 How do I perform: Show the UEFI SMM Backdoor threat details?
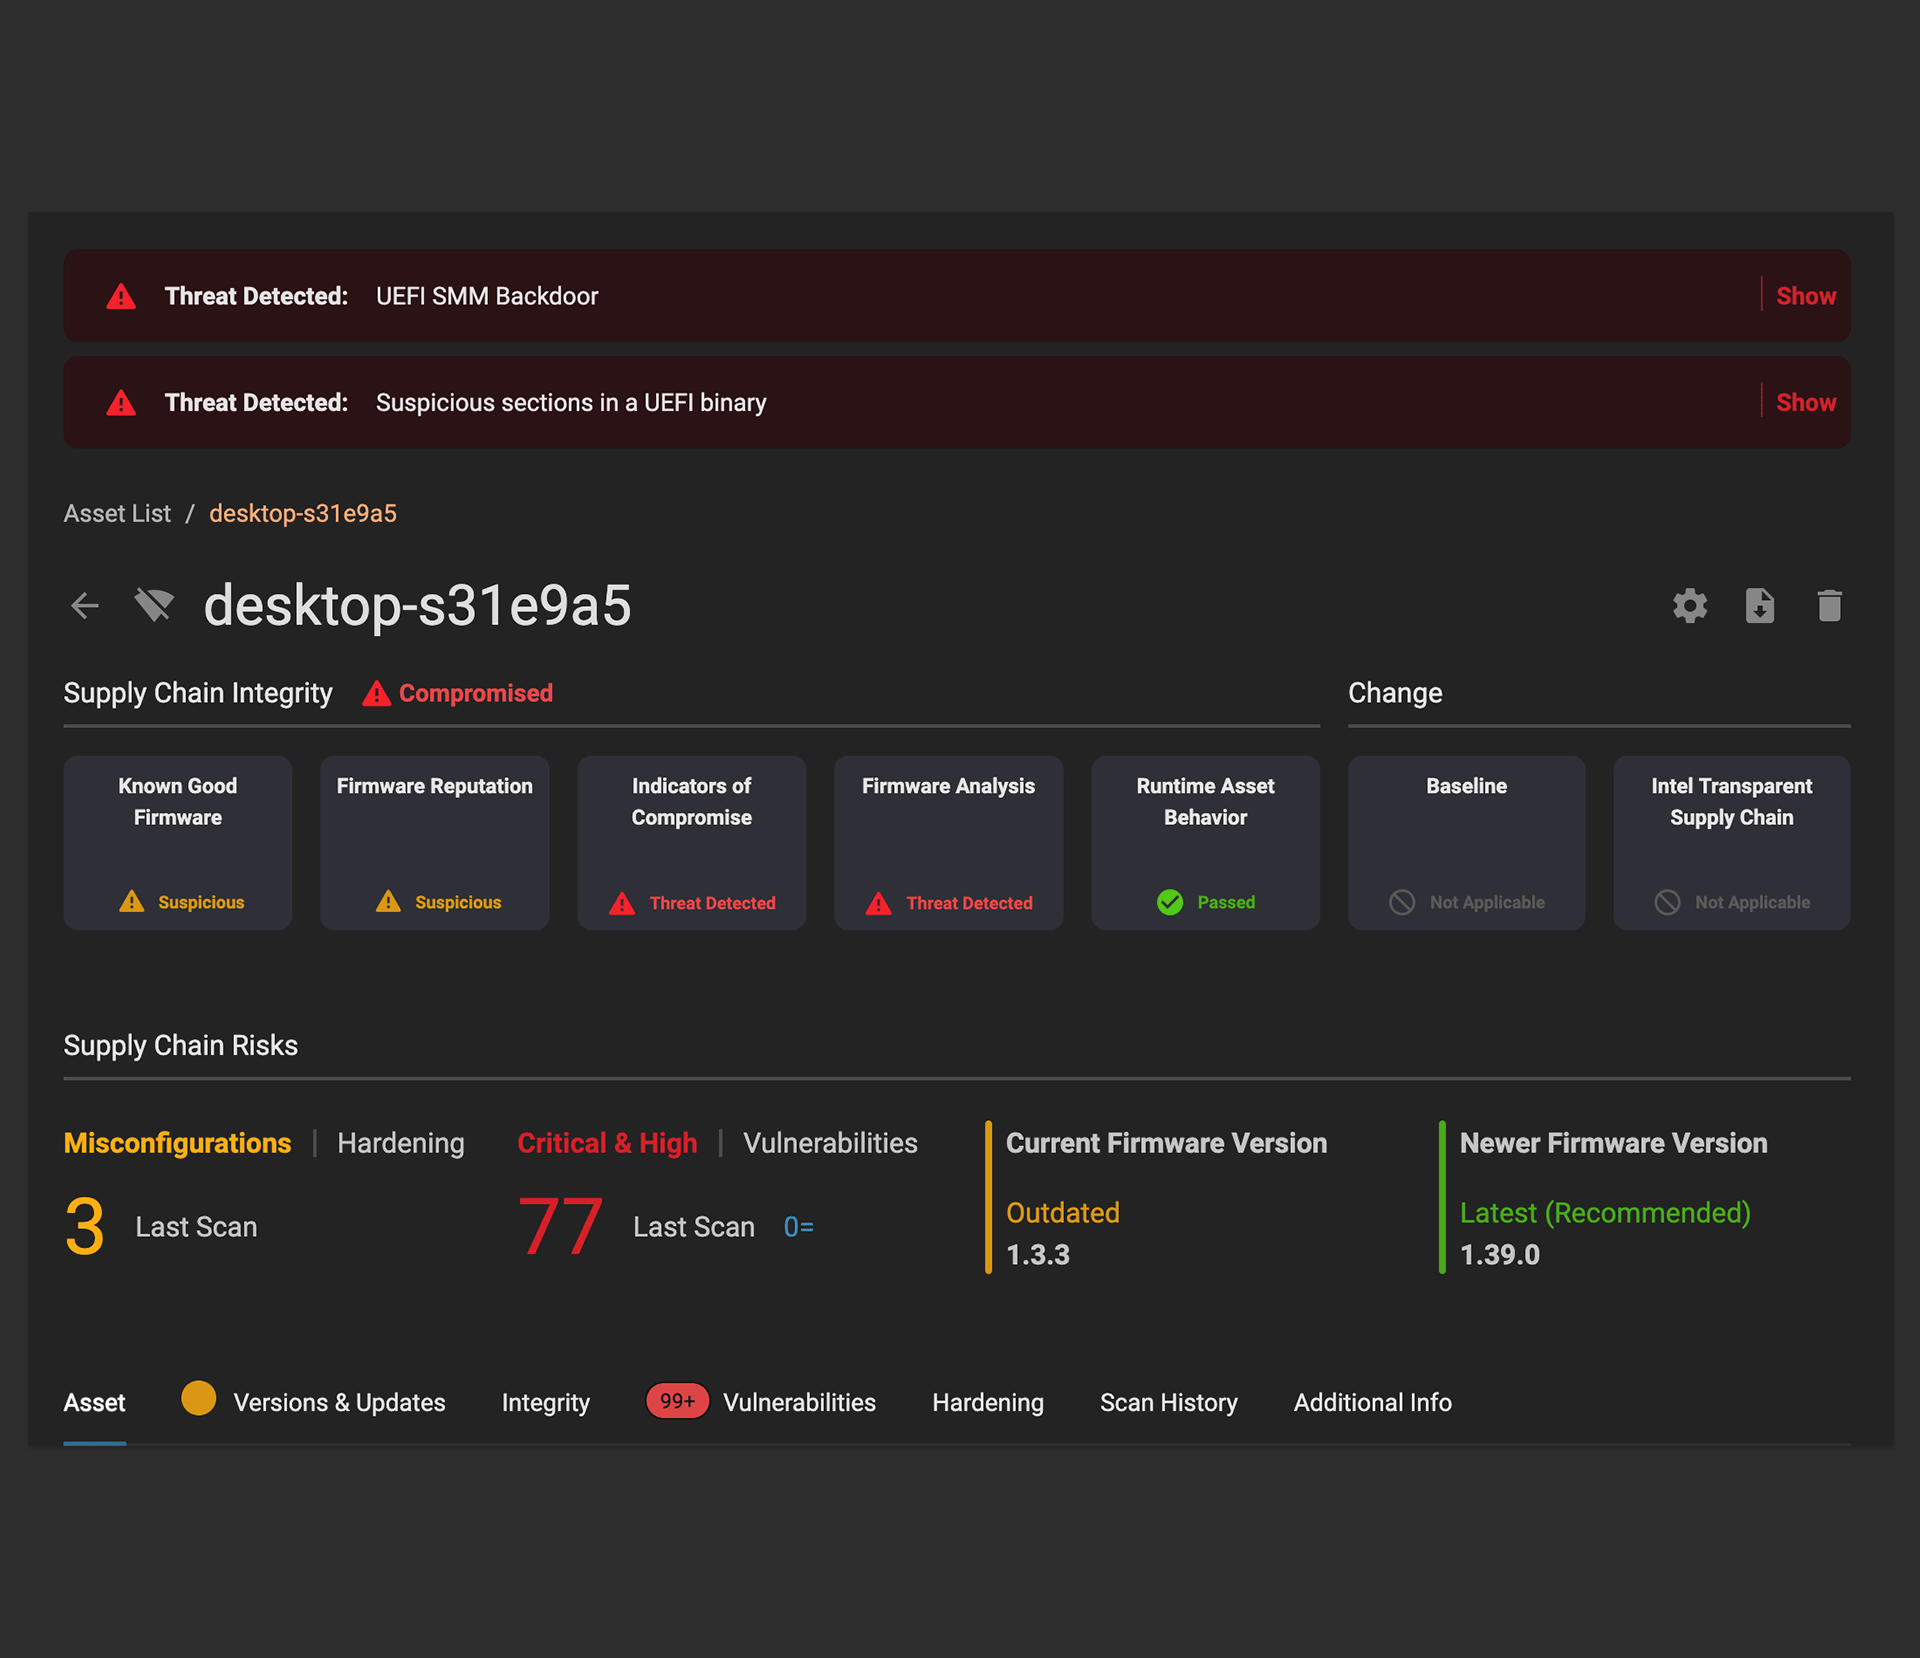coord(1805,296)
